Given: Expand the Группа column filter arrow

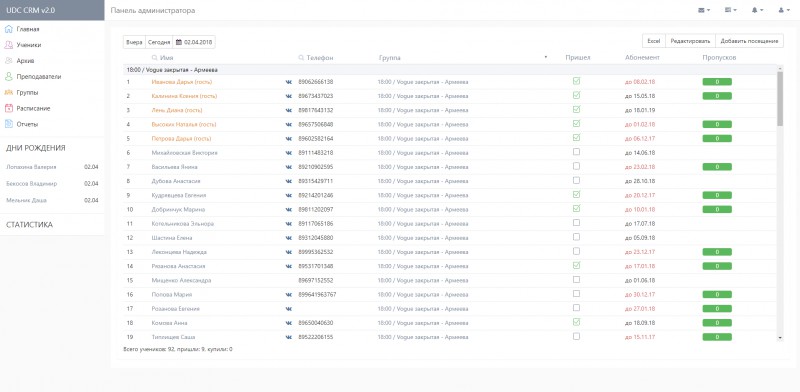Looking at the screenshot, I should point(546,57).
